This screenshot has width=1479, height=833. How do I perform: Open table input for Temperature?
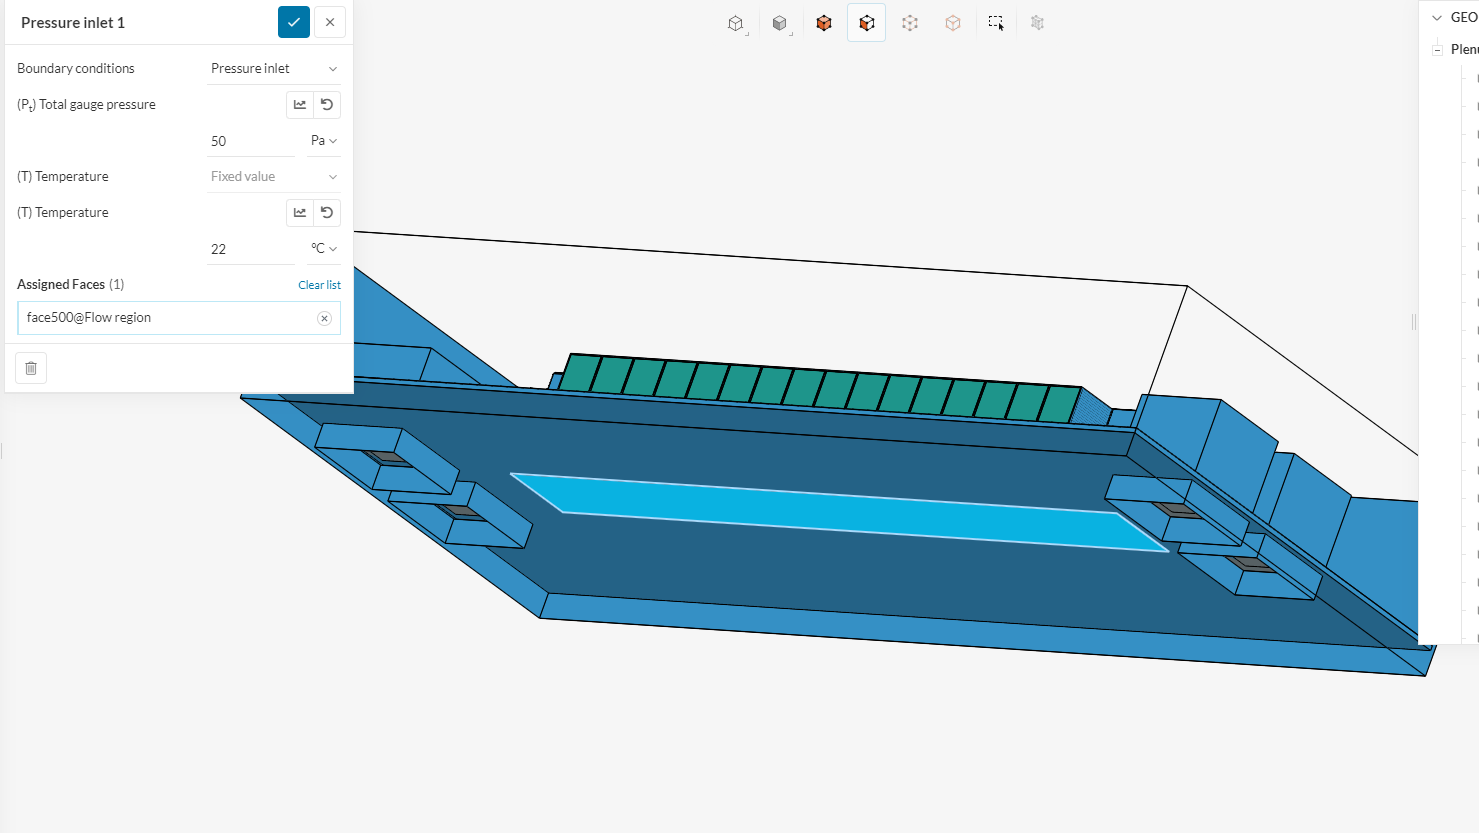pos(300,212)
